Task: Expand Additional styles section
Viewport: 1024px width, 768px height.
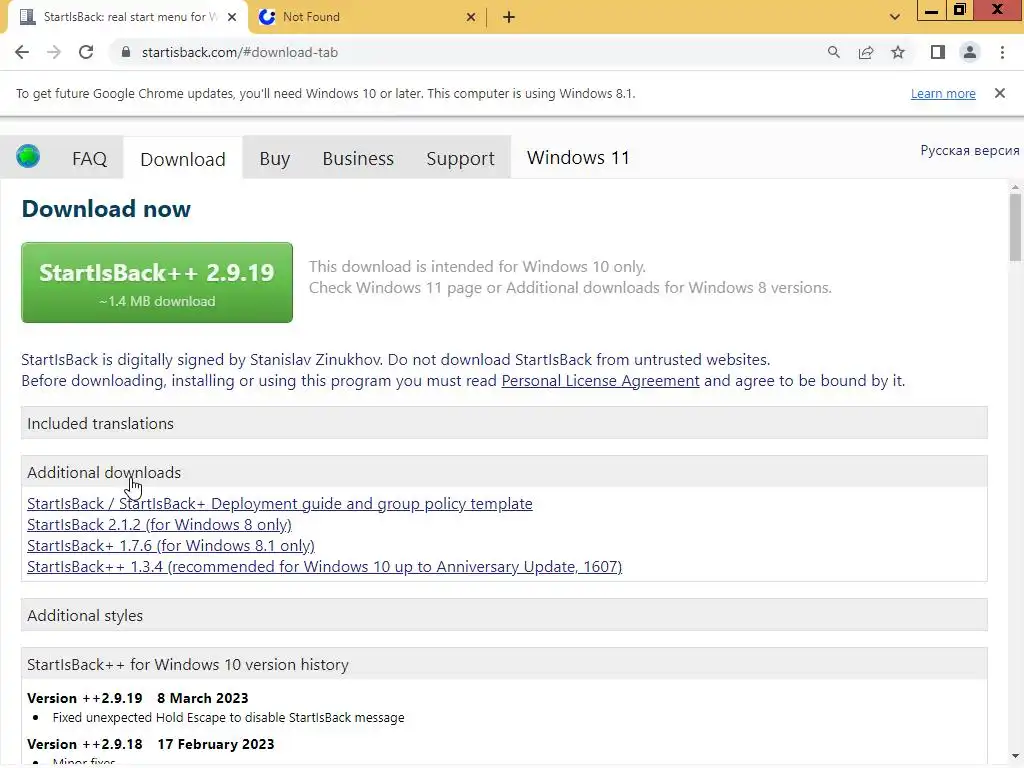Action: [x=504, y=615]
